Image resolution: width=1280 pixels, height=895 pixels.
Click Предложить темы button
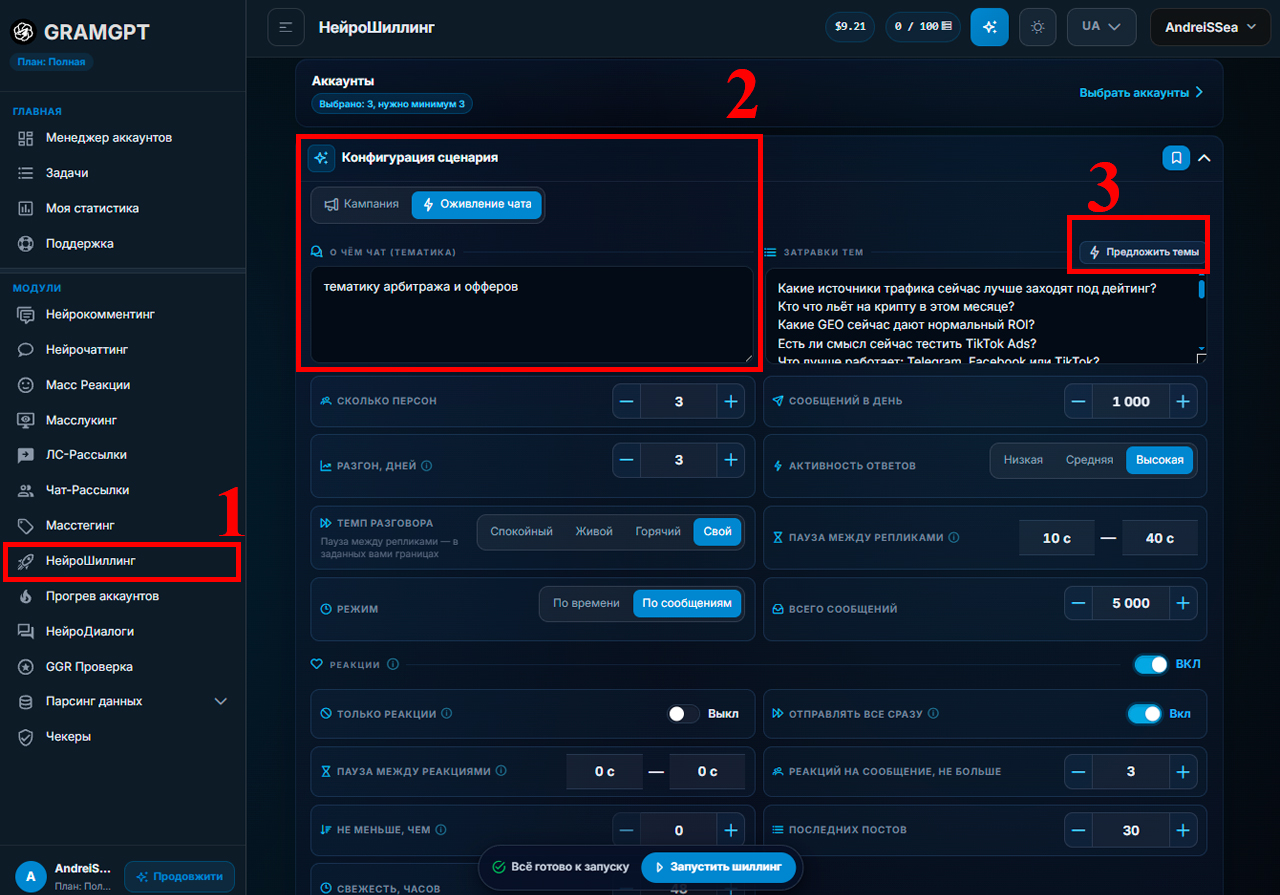(1143, 252)
